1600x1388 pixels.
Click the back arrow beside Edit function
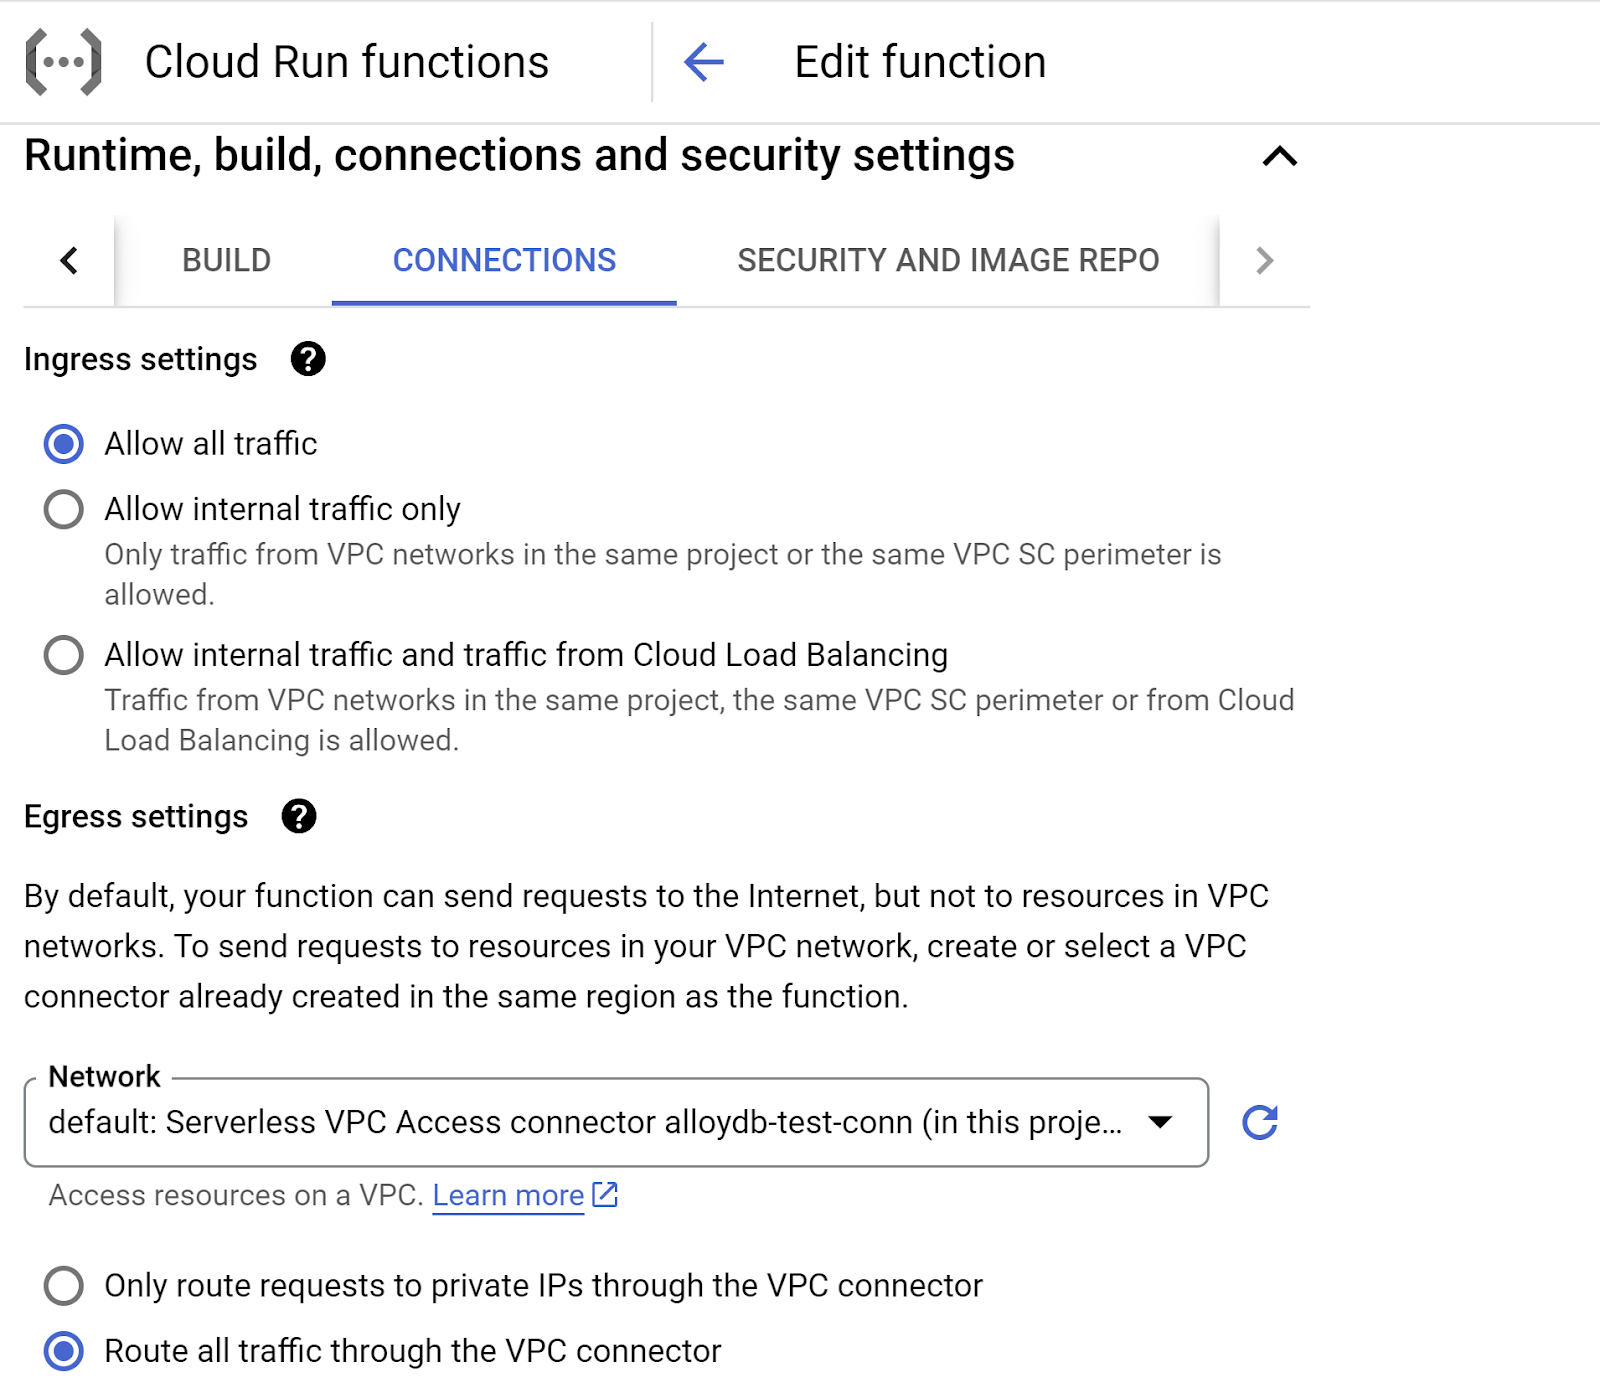704,62
